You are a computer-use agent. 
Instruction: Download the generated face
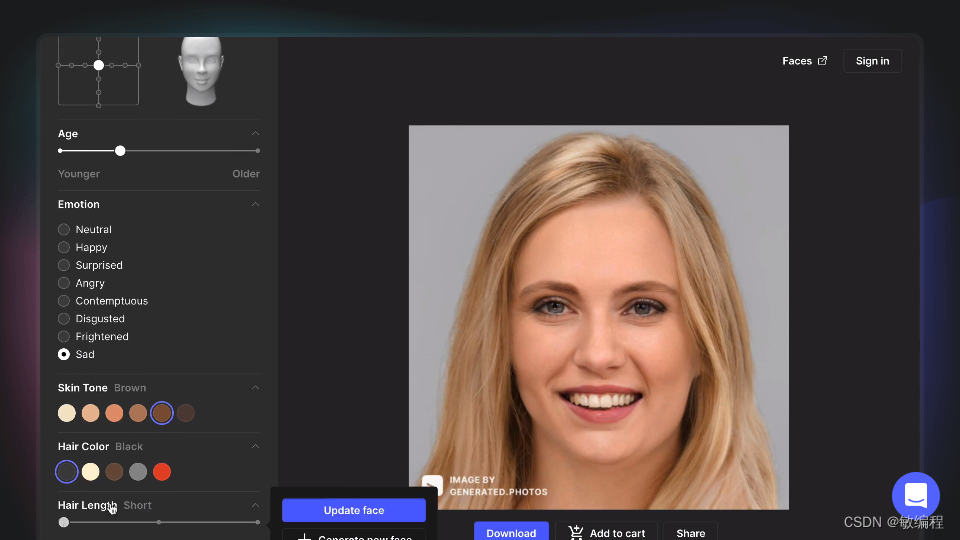(511, 532)
